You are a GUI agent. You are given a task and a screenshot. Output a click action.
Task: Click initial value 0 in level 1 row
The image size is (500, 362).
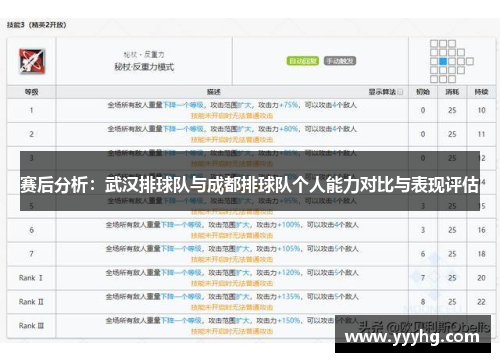coord(423,110)
